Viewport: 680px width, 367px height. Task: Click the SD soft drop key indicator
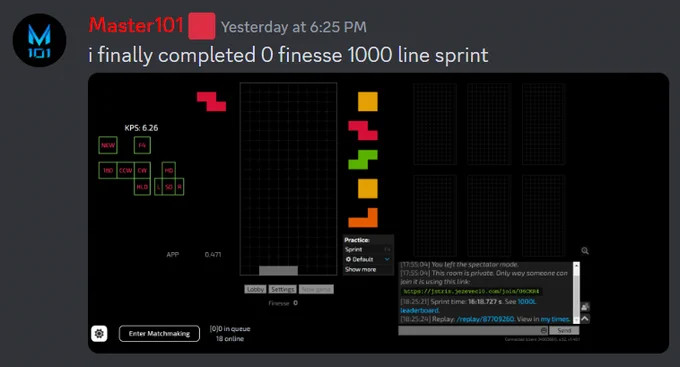click(x=169, y=187)
